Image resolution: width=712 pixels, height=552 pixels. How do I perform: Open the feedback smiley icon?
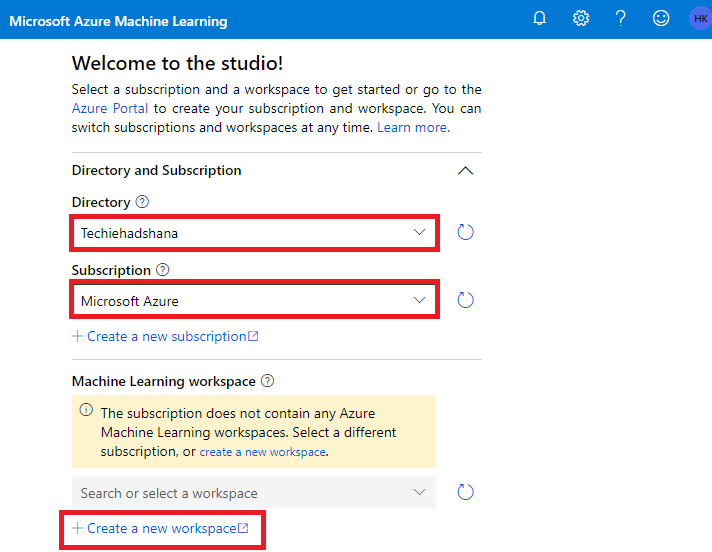coord(660,19)
